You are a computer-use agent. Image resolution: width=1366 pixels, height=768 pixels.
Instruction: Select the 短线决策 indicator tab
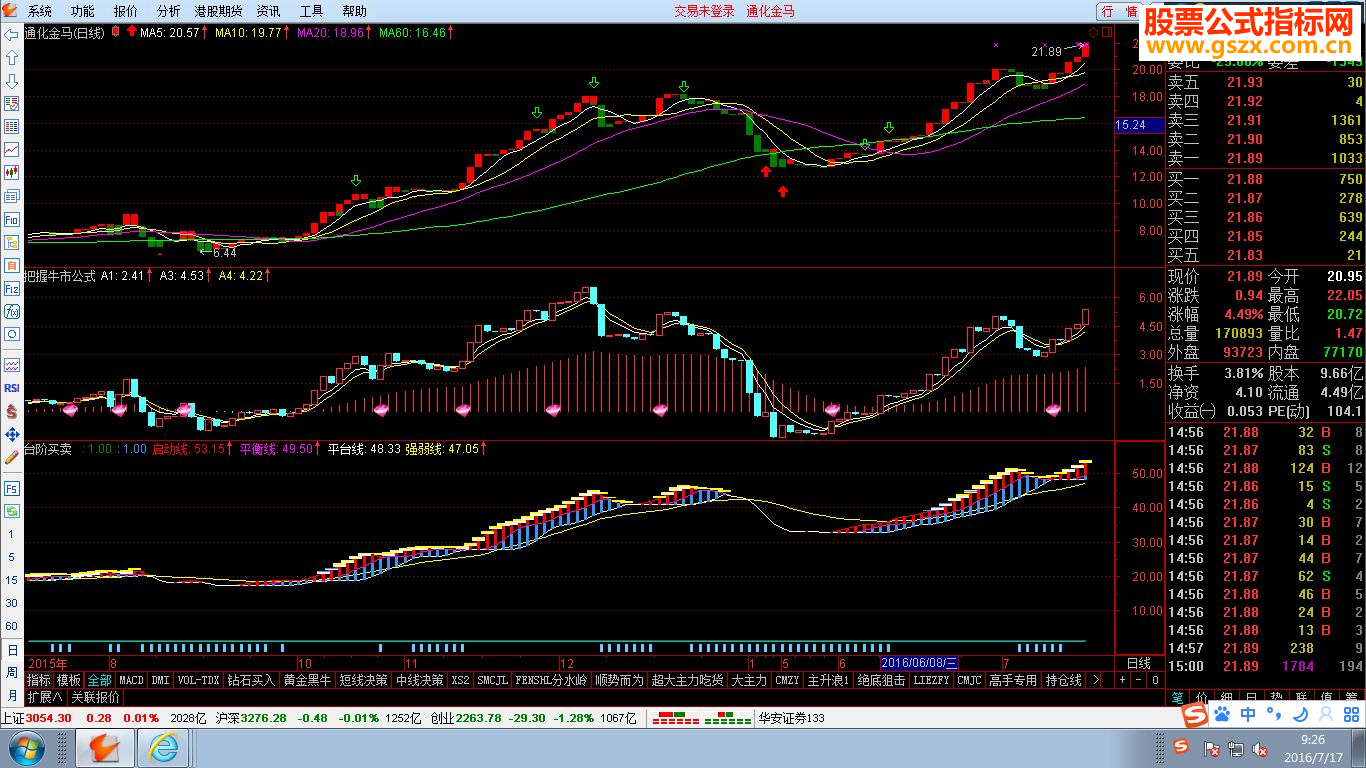[363, 680]
